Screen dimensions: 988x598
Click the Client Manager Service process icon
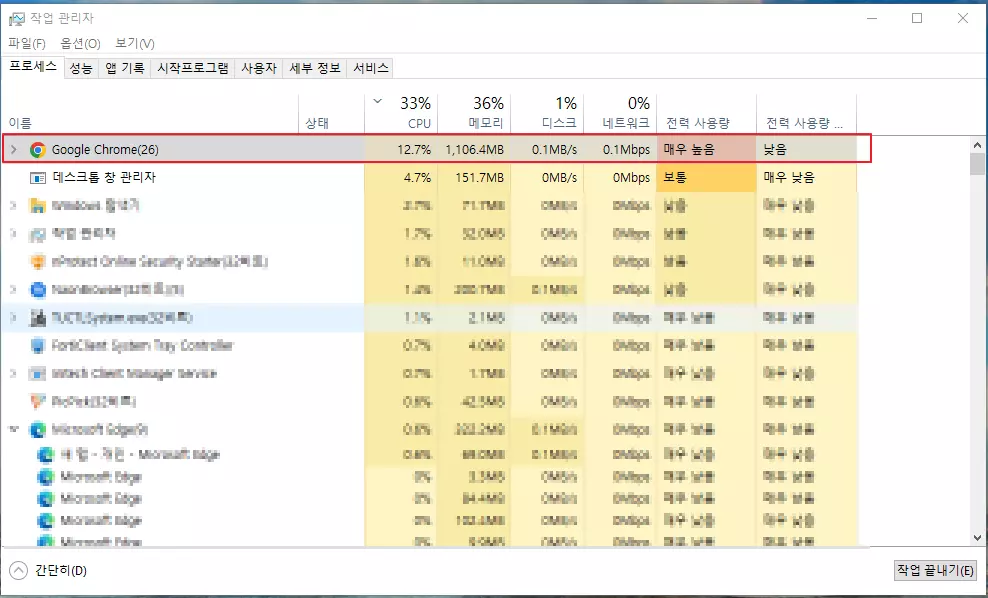coord(38,374)
